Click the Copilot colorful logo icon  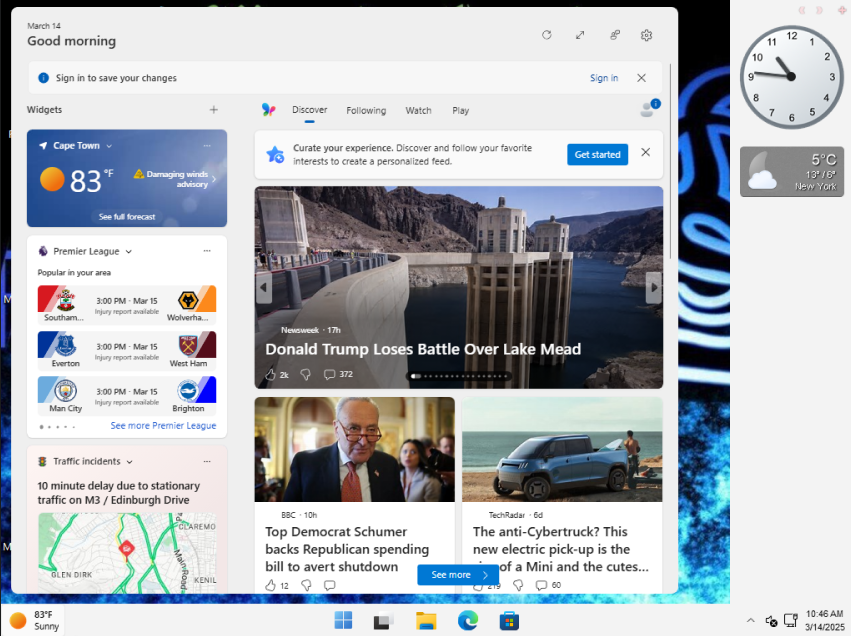269,110
